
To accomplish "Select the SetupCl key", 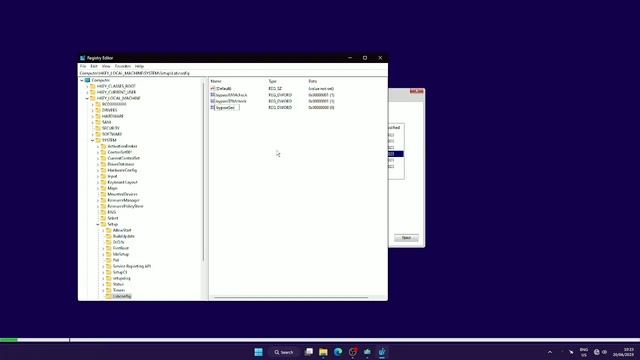I will (x=120, y=272).
